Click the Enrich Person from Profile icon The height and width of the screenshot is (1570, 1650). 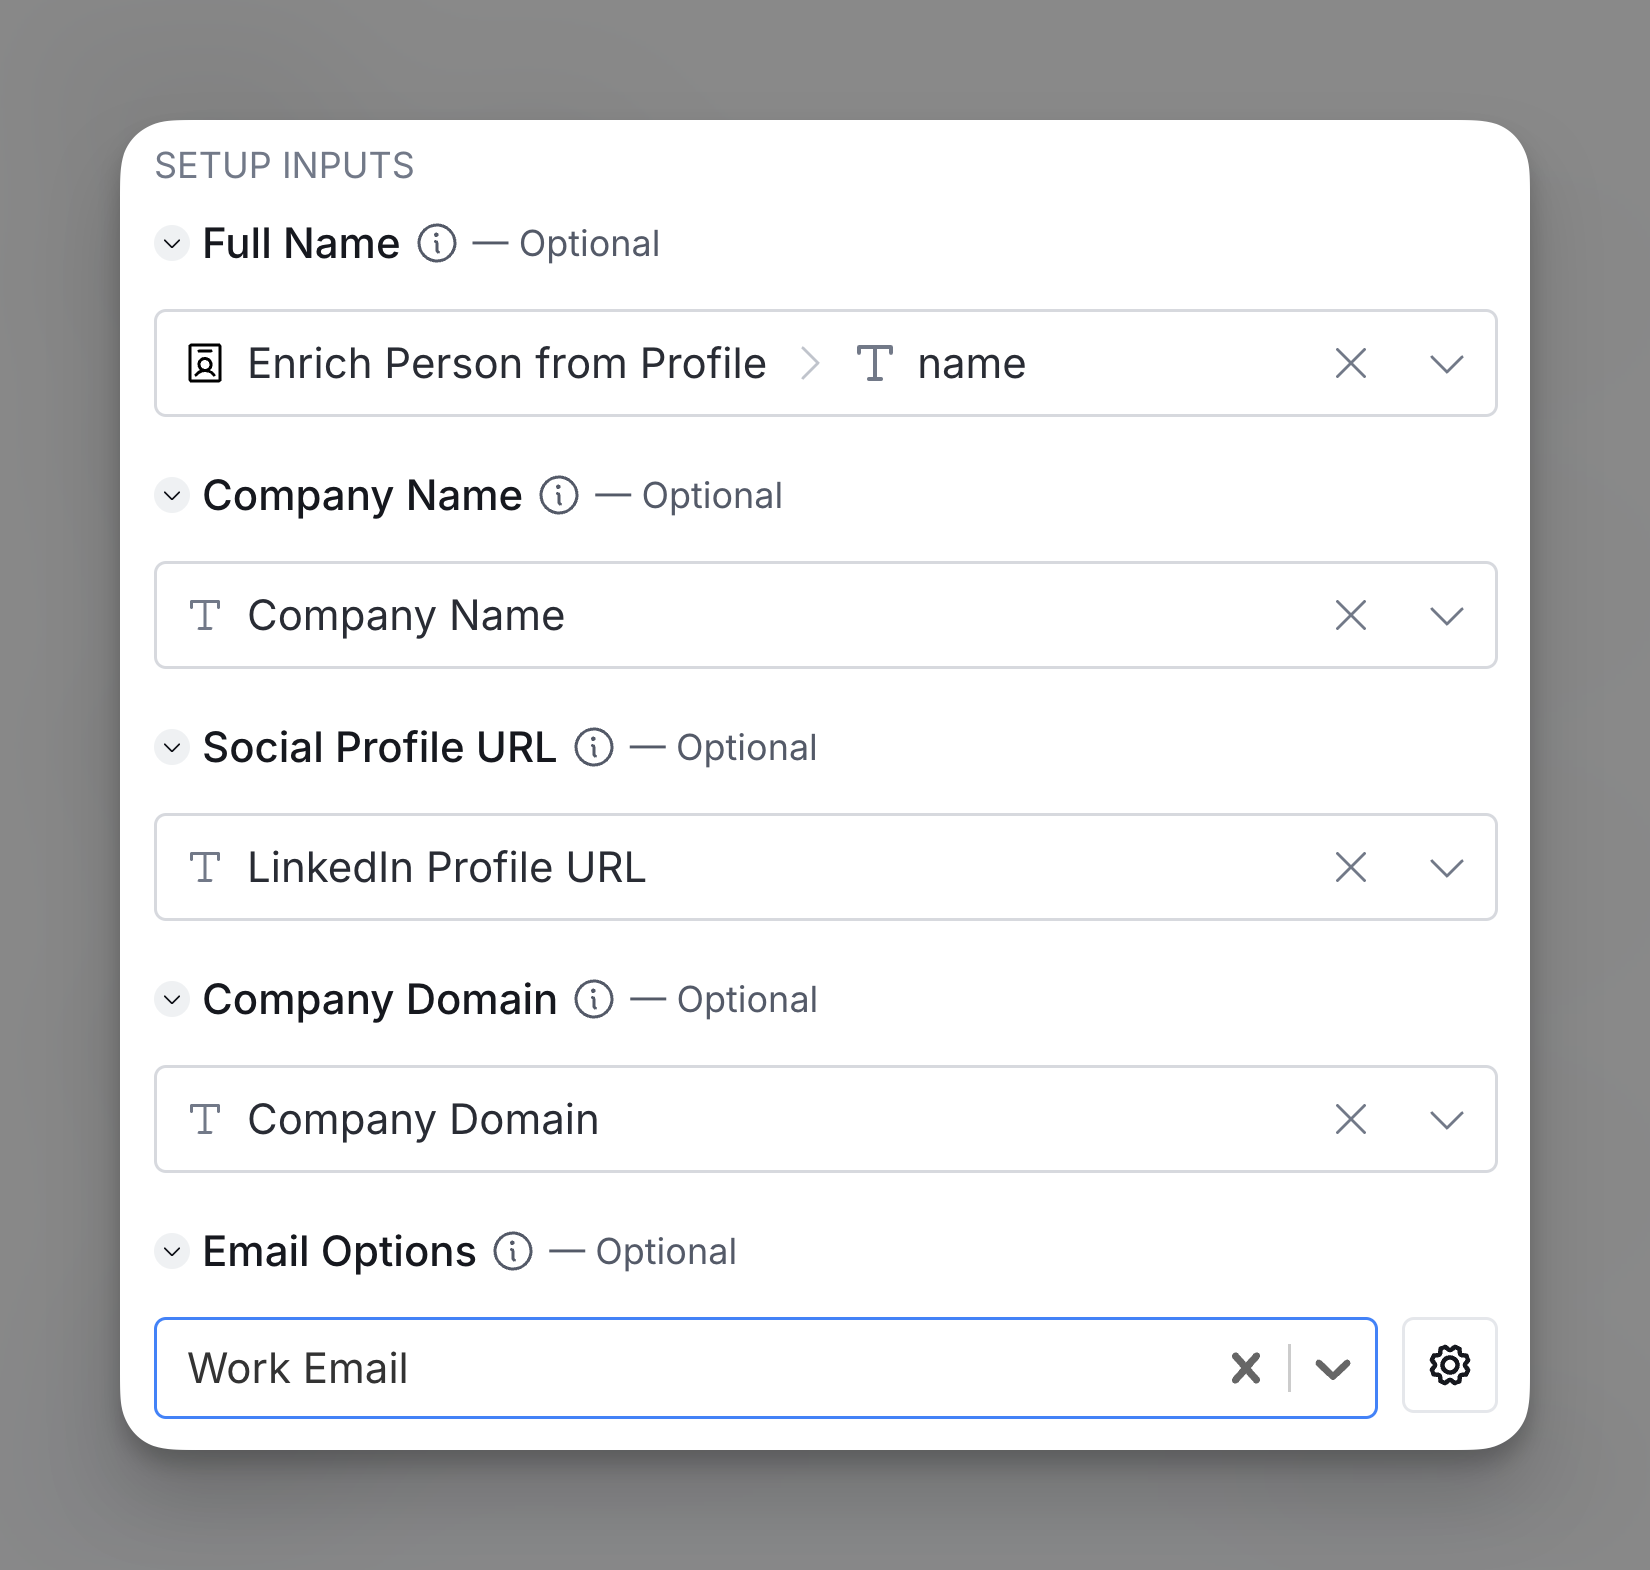(x=205, y=363)
